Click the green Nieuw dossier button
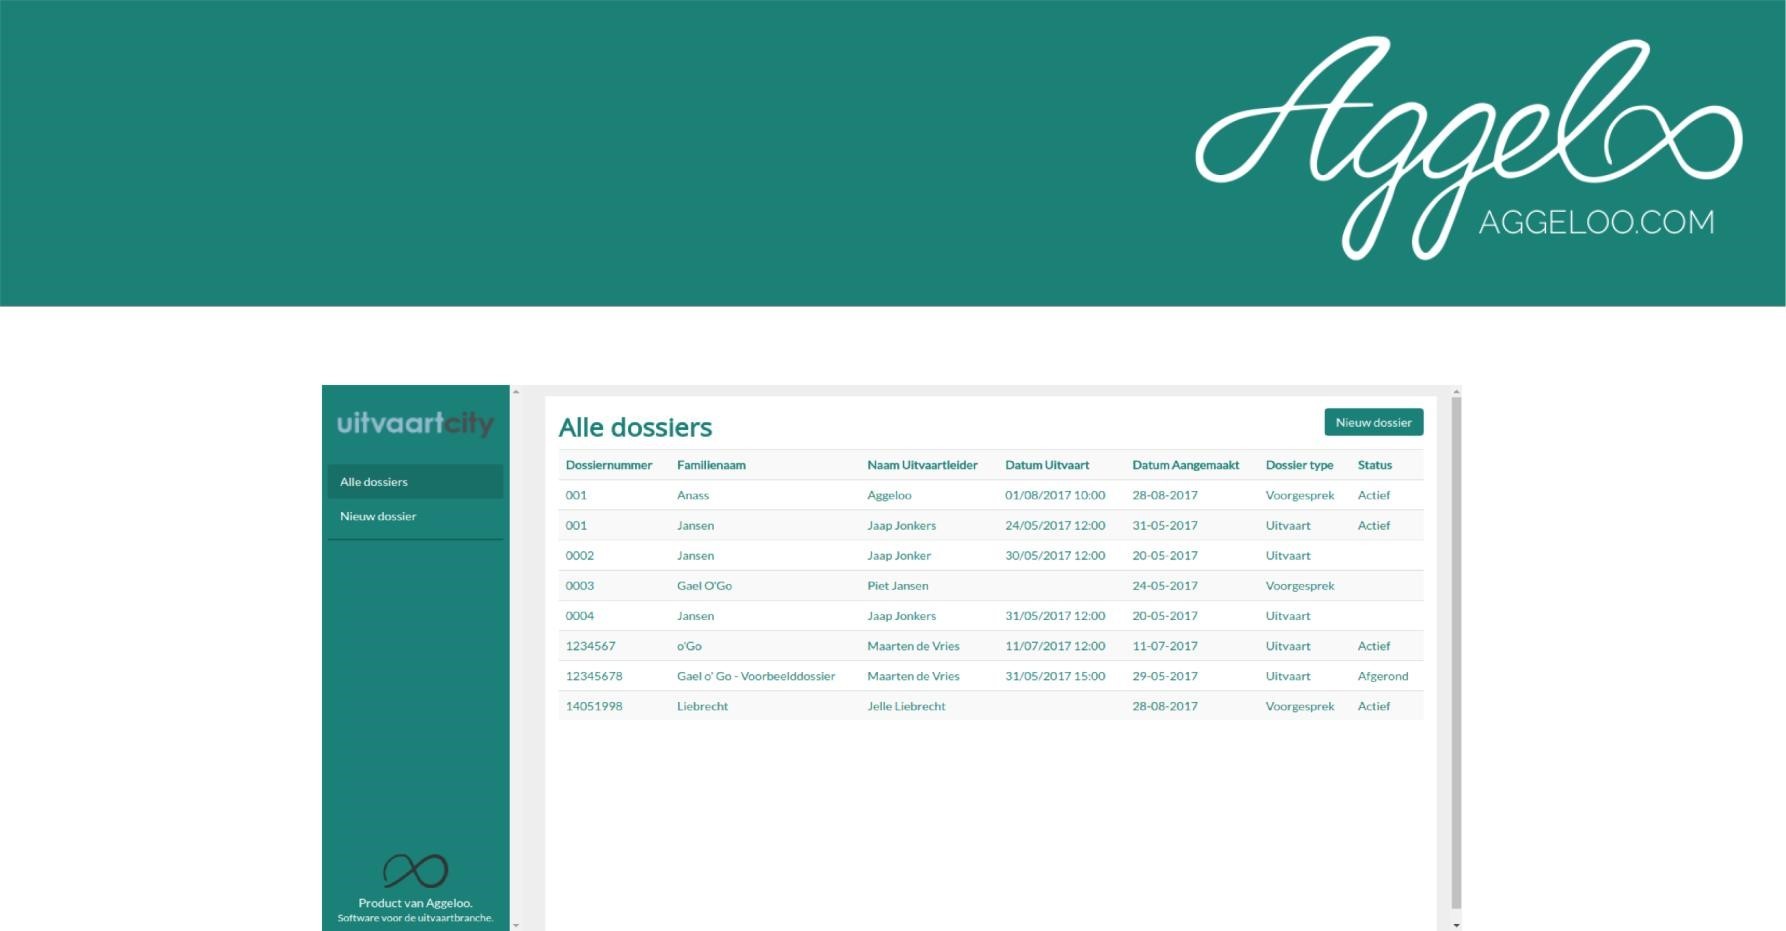 1373,422
